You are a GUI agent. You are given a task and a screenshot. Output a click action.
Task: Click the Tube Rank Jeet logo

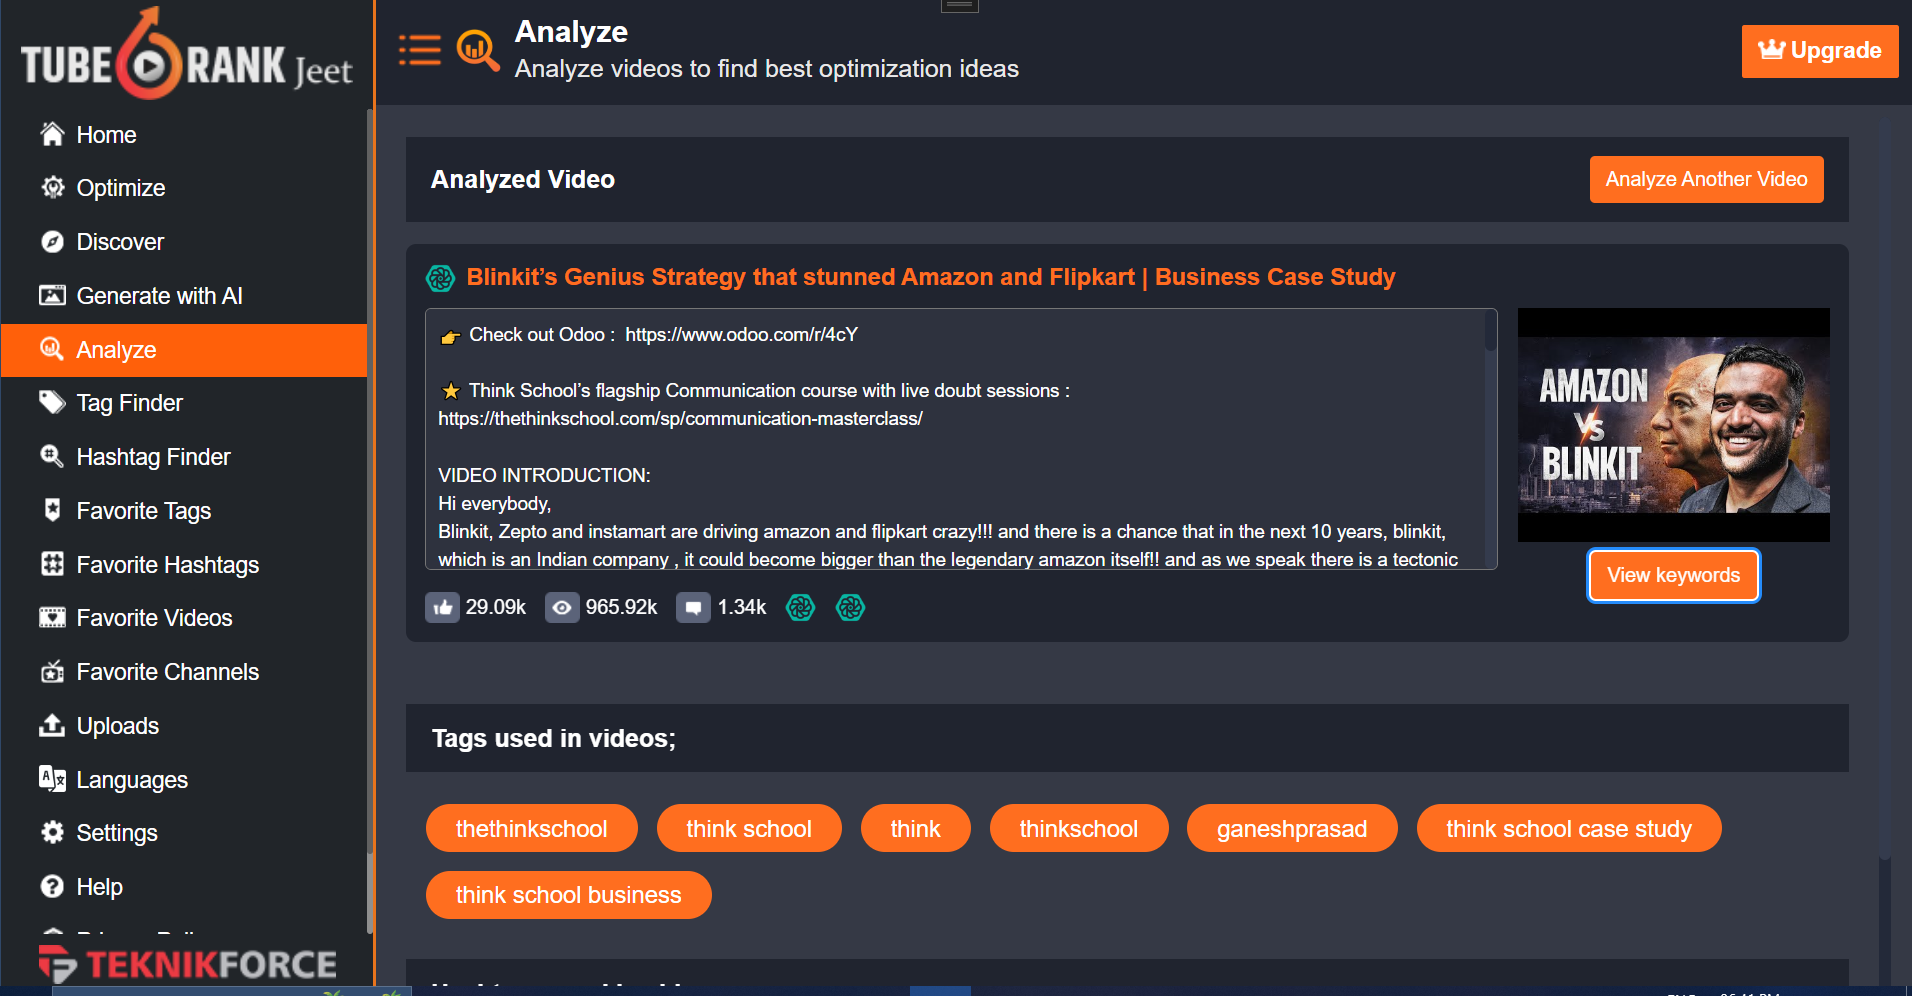pos(186,55)
